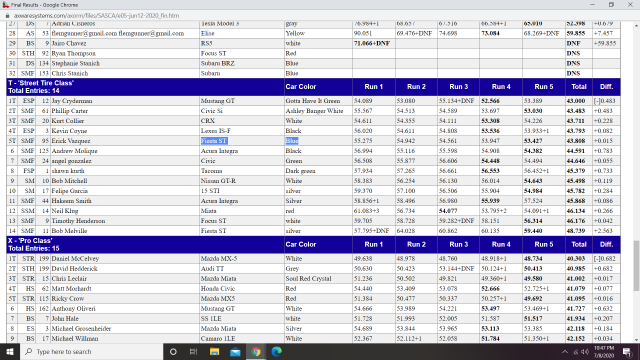
Task: Click driver name 'Kurt Collier'
Action: pyautogui.click(x=67, y=121)
